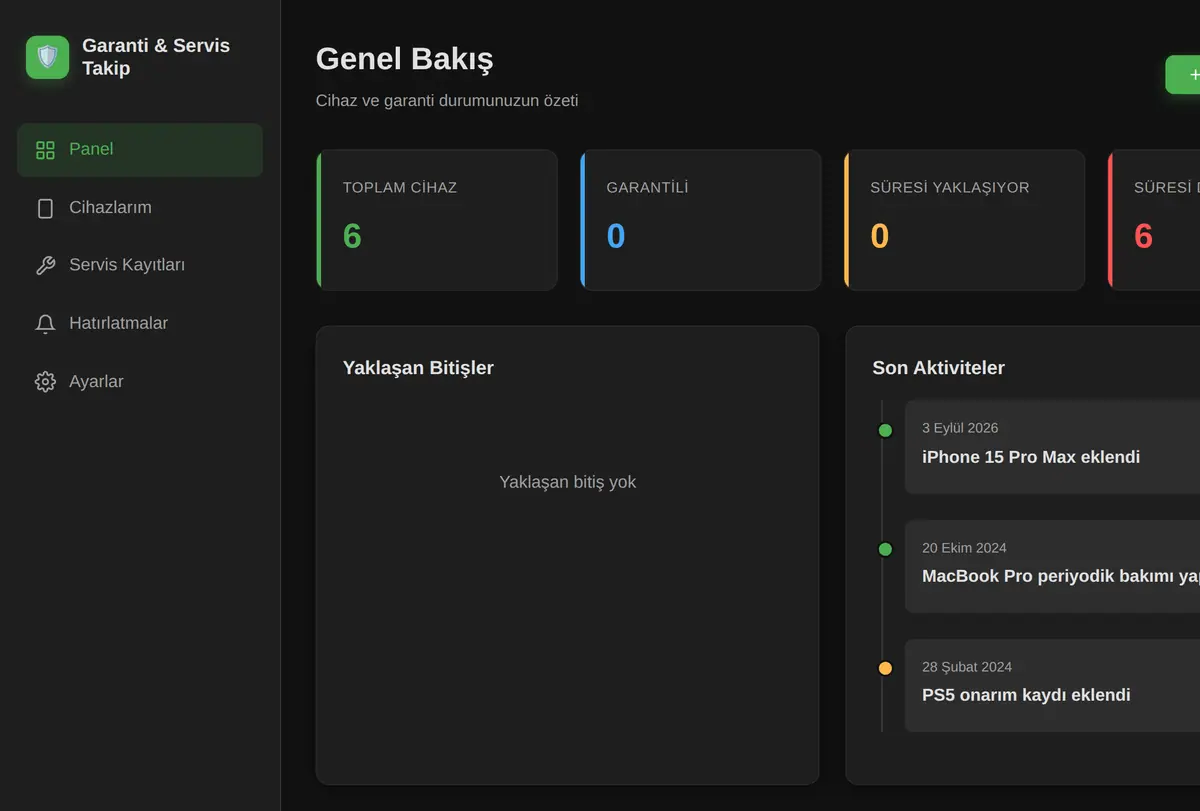Click the Hatırlatmalar bell icon
Image resolution: width=1200 pixels, height=811 pixels.
45,323
